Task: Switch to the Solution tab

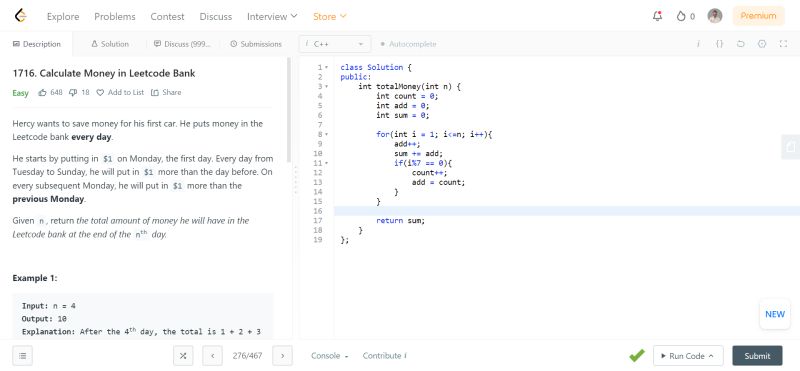Action: 110,44
